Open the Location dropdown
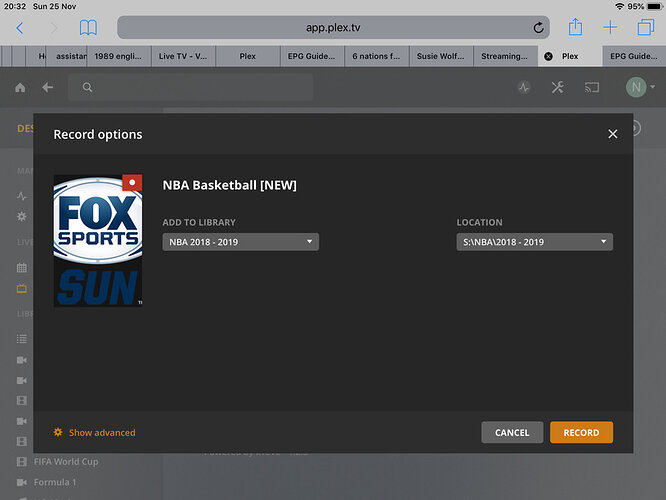Viewport: 666px width, 500px height. pyautogui.click(x=534, y=242)
